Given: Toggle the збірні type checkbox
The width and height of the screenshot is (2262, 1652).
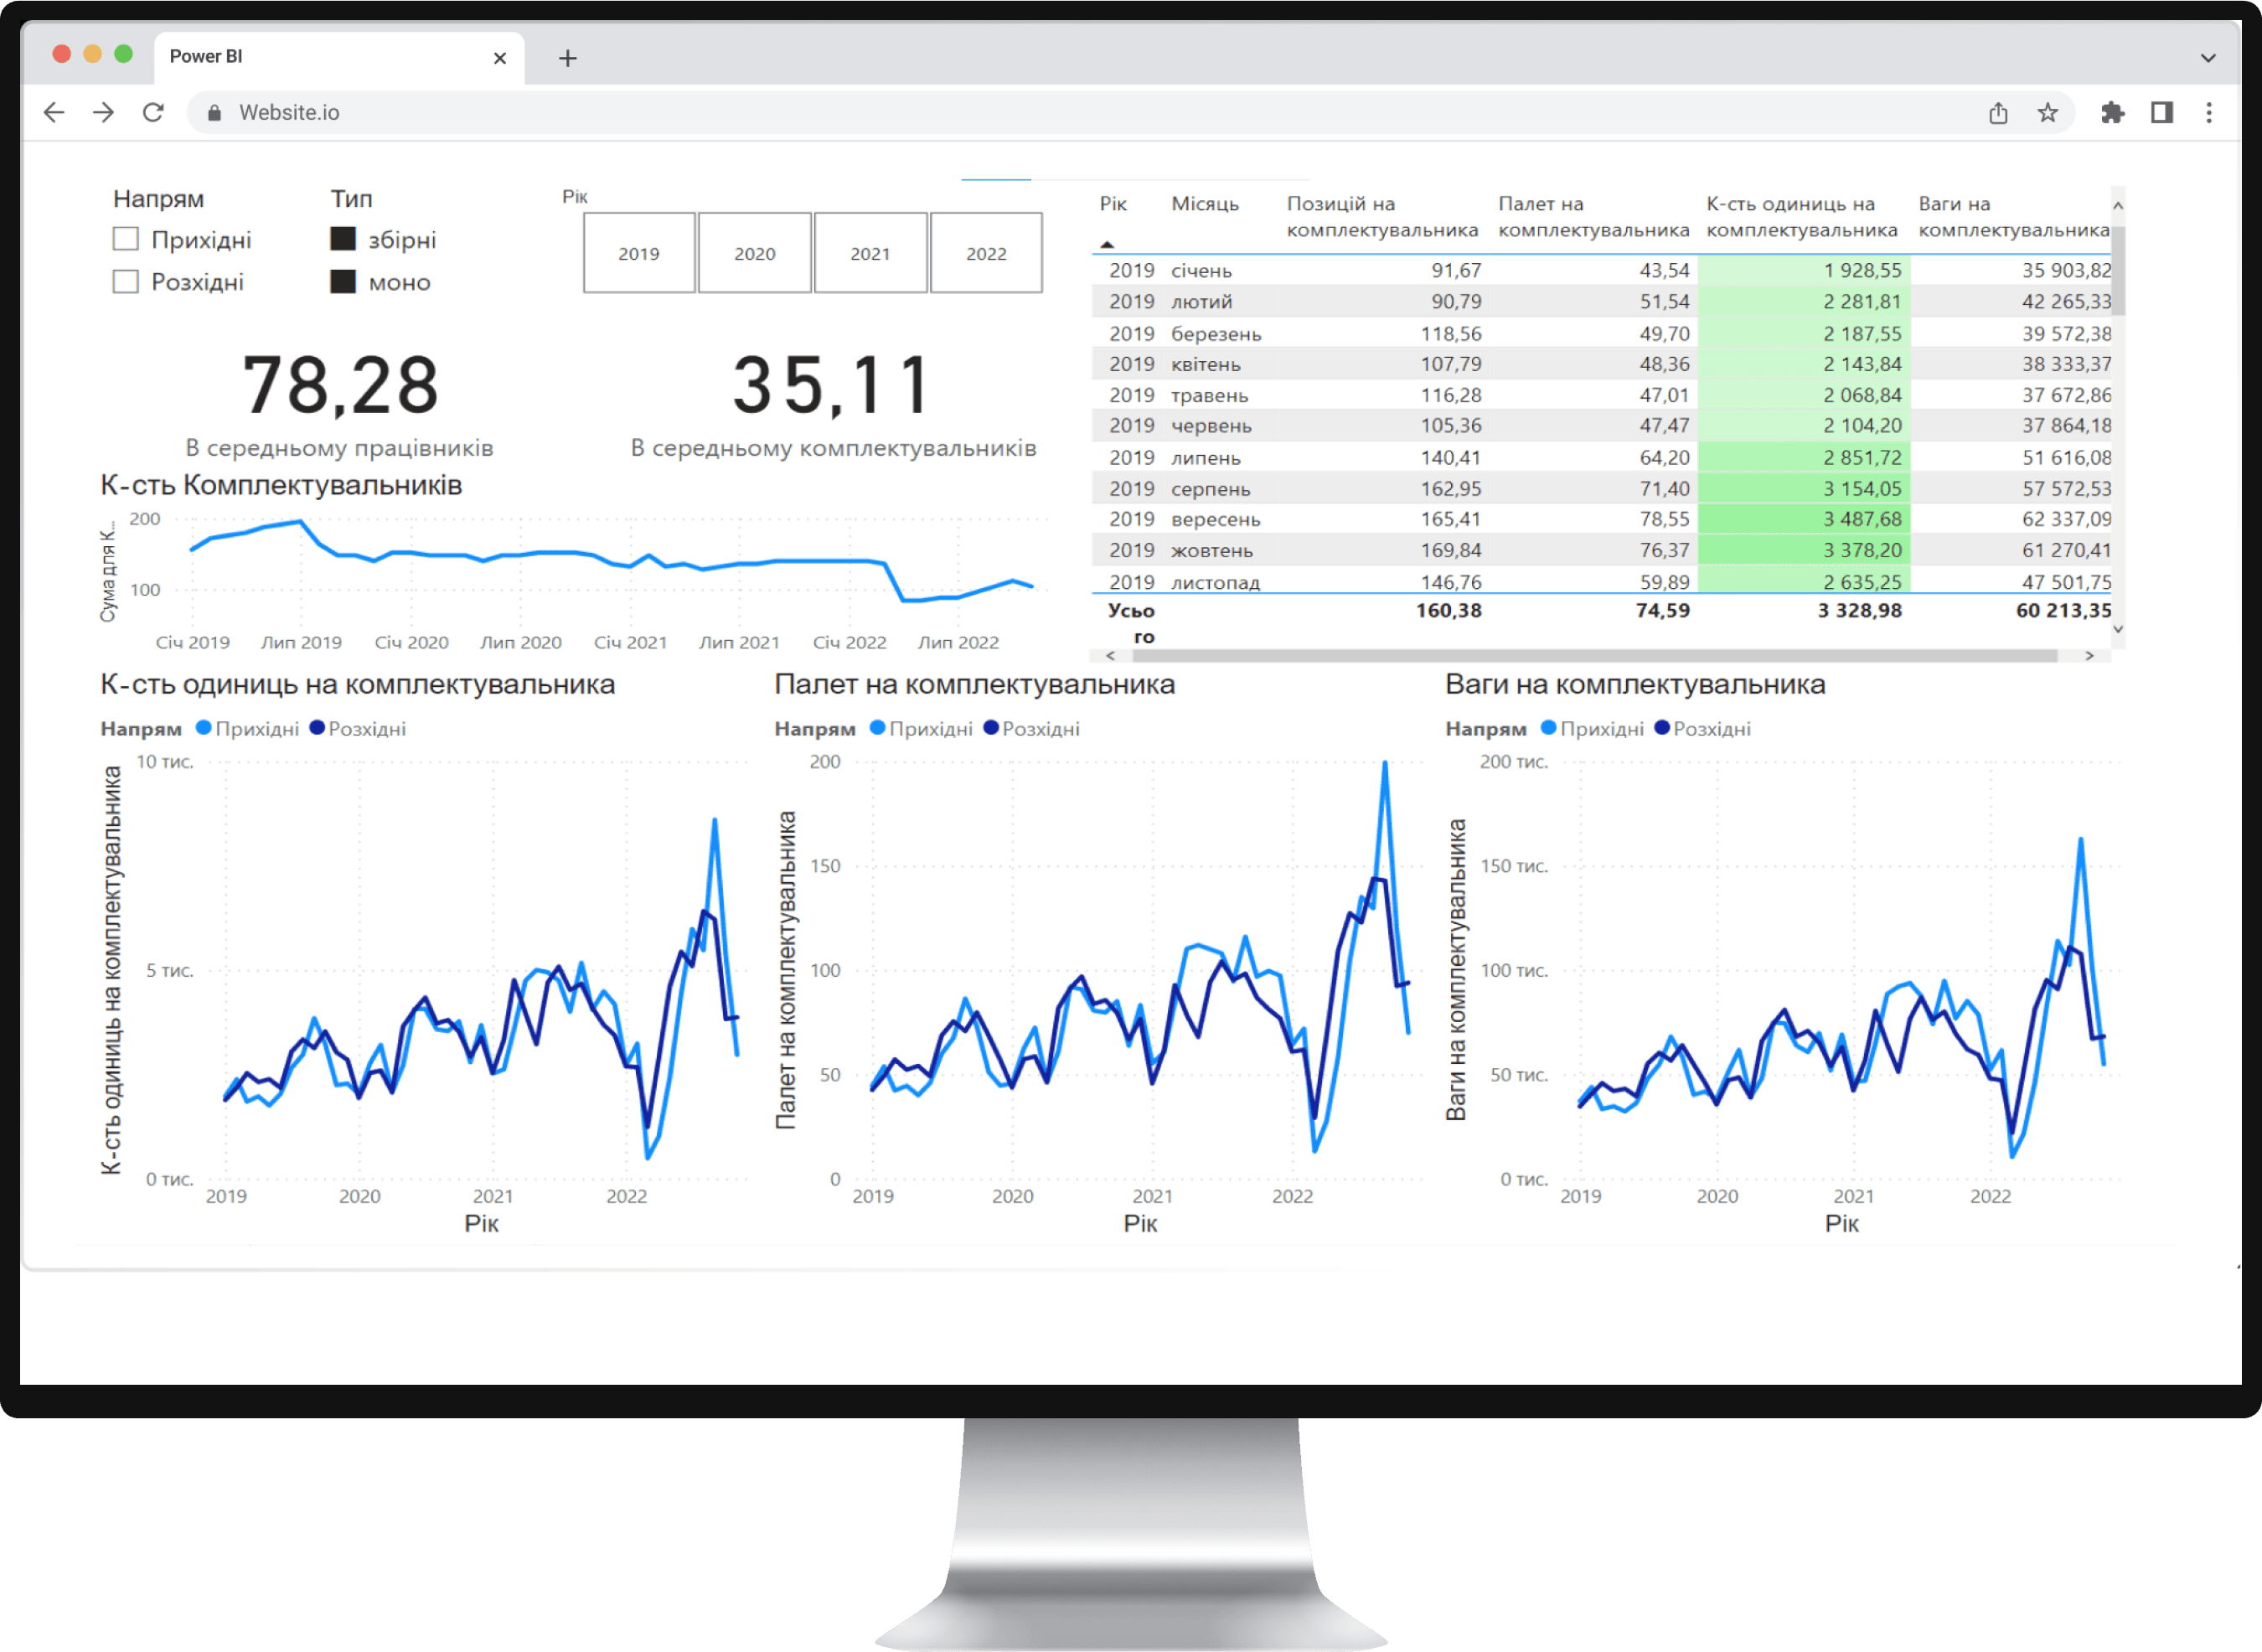Looking at the screenshot, I should [x=343, y=239].
